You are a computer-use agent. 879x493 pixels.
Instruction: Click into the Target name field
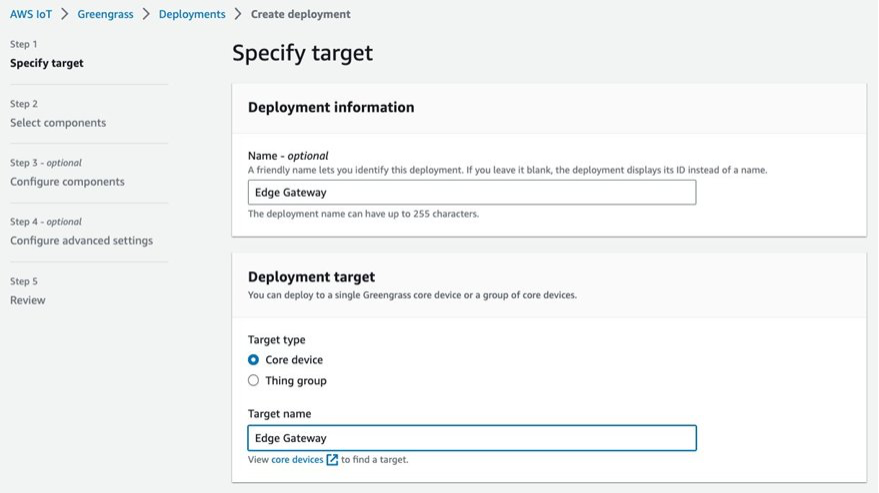coord(472,438)
